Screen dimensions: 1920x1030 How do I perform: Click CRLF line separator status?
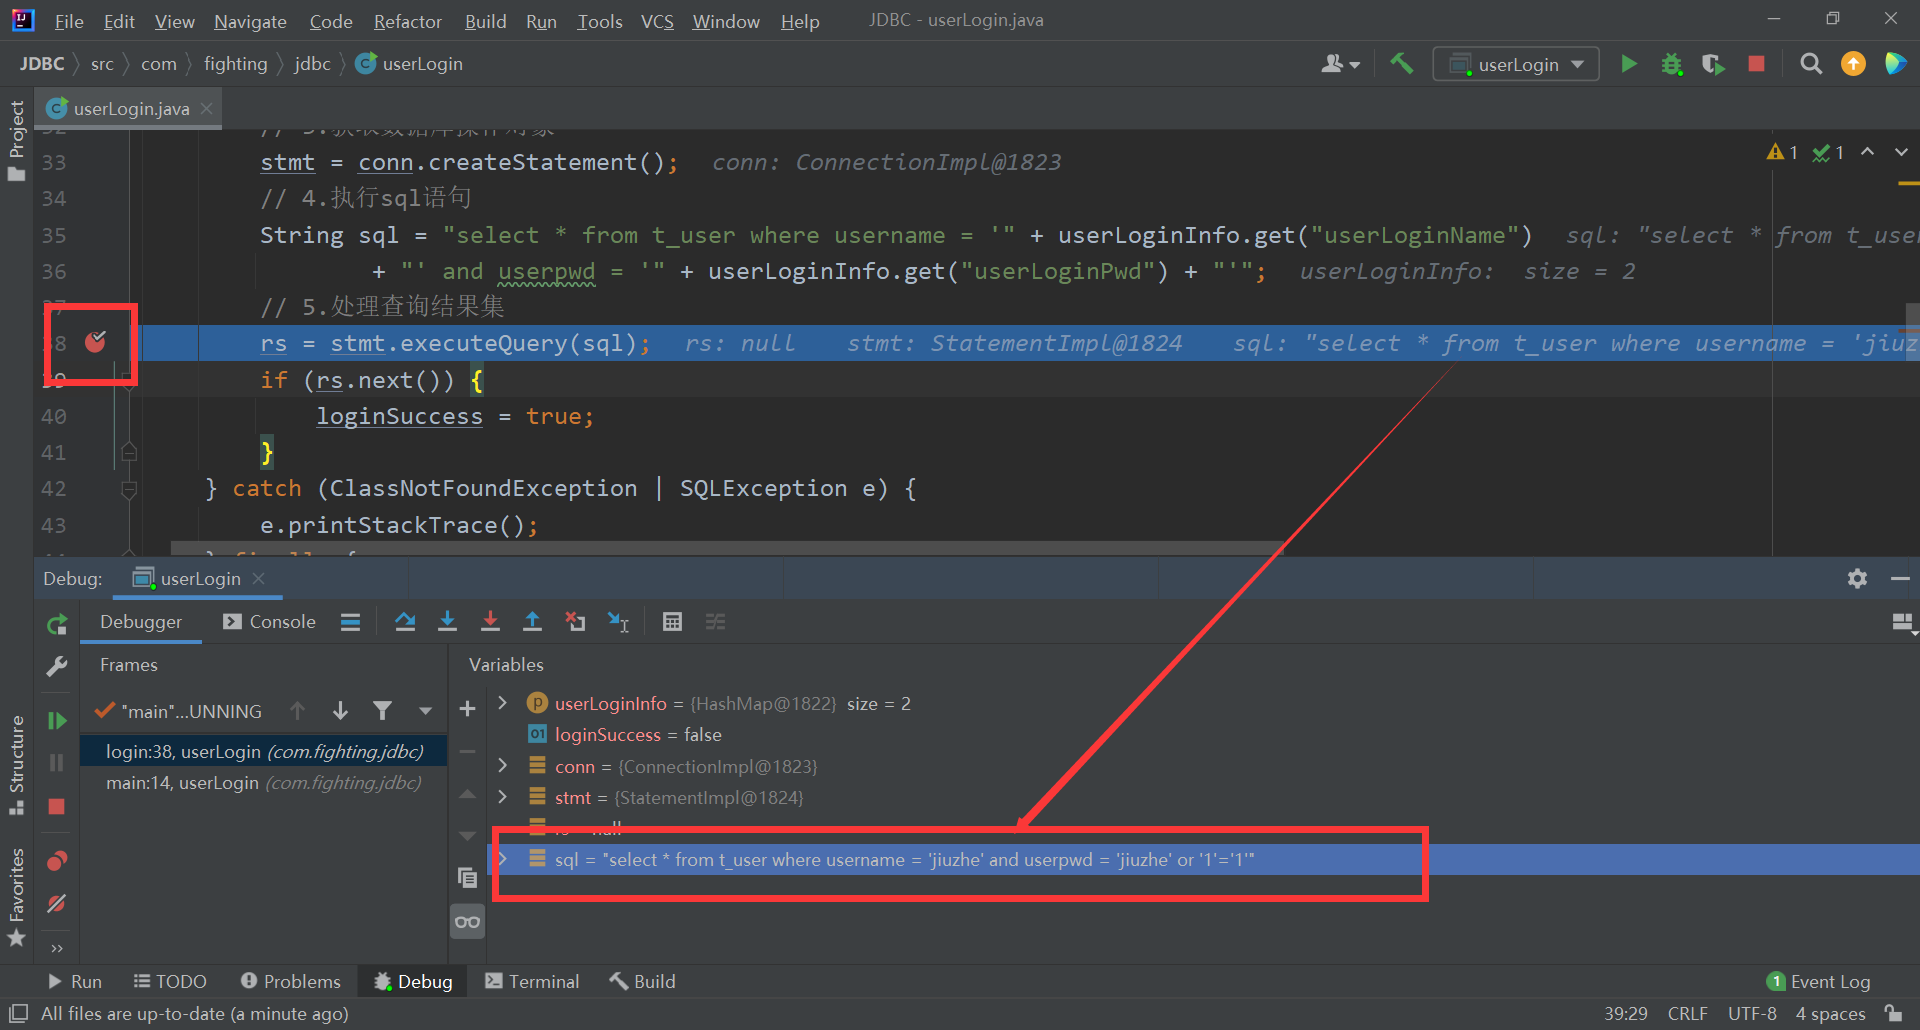coord(1687,1014)
